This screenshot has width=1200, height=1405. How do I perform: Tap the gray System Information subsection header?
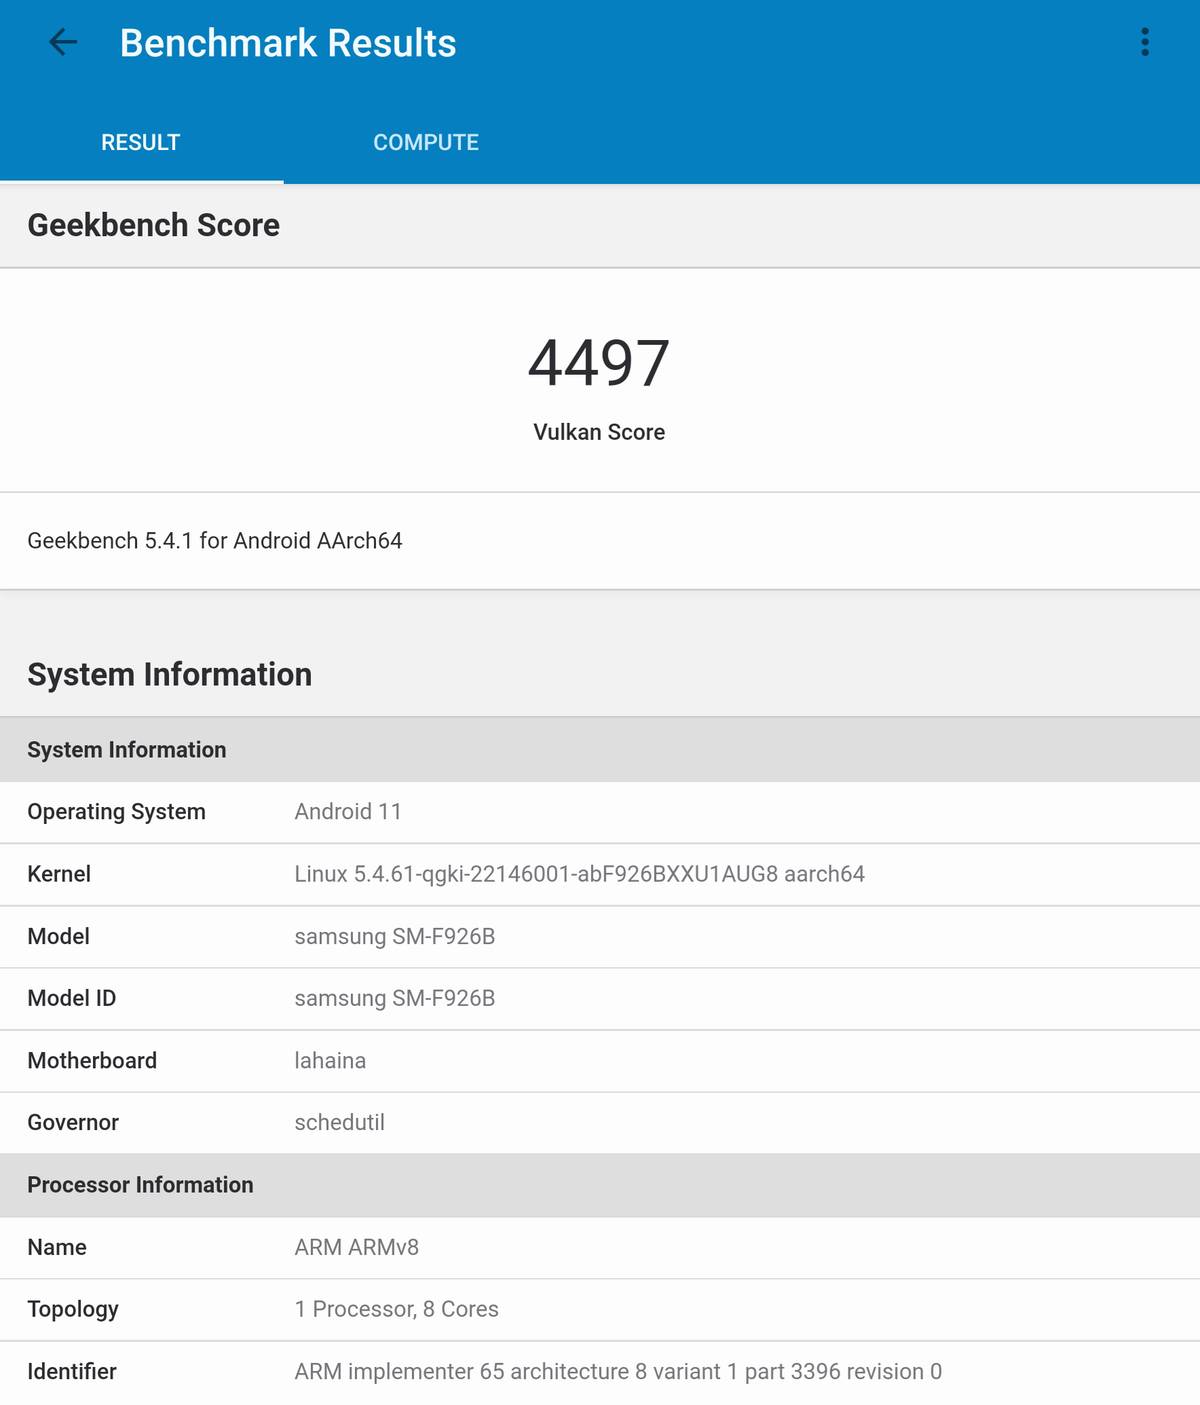[600, 750]
